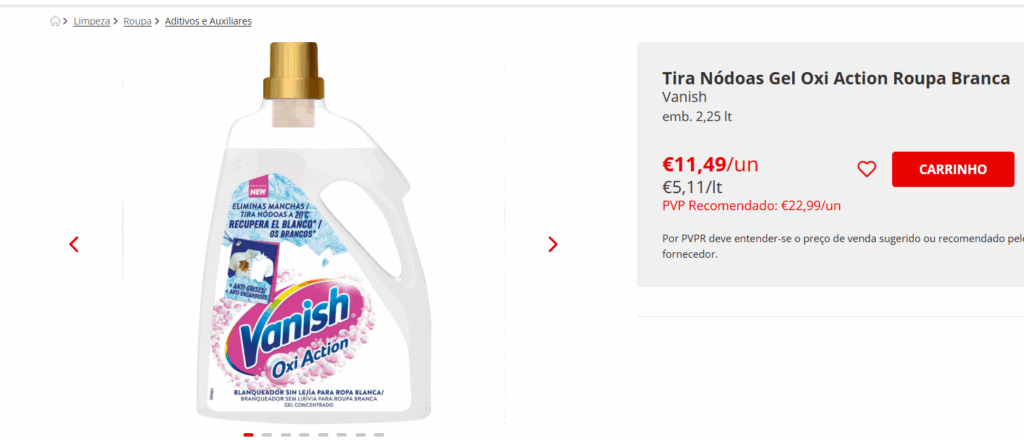Show the previous product image

pyautogui.click(x=74, y=244)
